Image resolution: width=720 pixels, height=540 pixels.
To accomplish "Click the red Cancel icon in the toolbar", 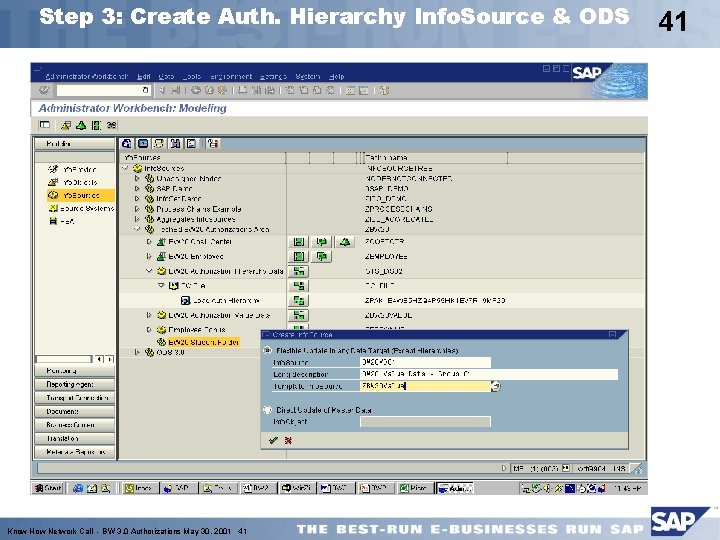I will point(222,90).
